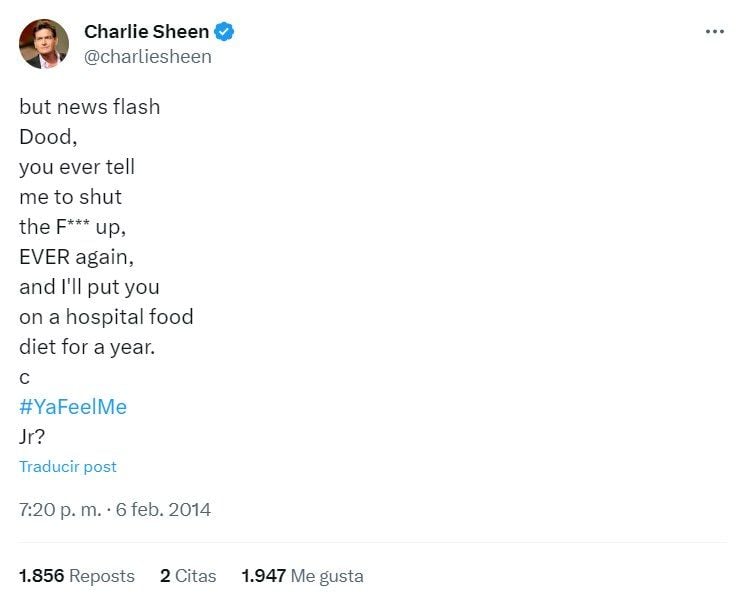Open the 7:20 p. m. timestamp
738x599 pixels.
coord(60,510)
